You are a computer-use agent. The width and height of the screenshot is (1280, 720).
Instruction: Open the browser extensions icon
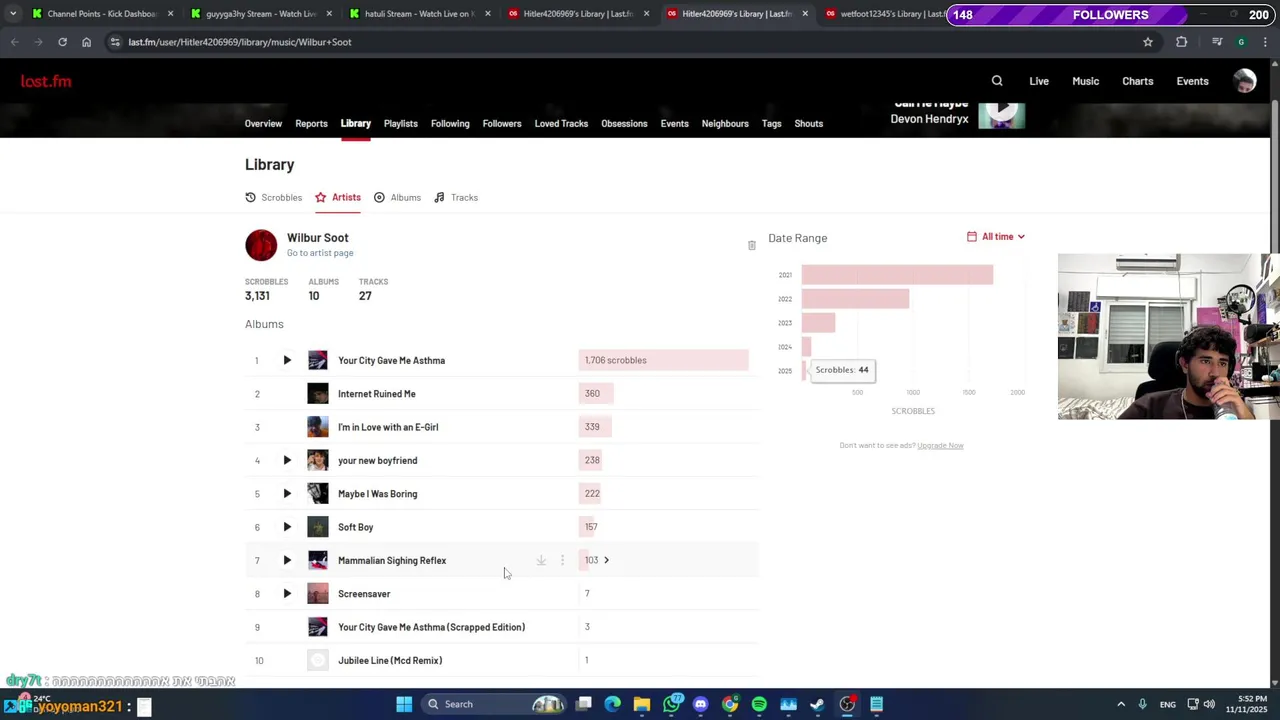[x=1182, y=42]
